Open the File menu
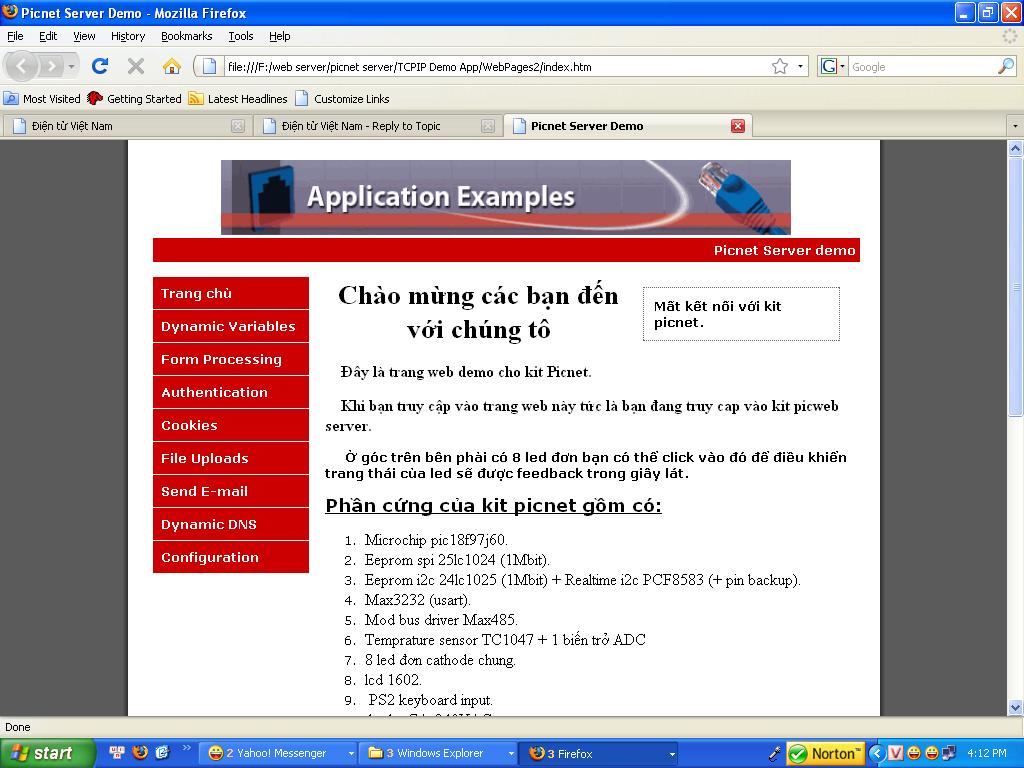The image size is (1024, 768). [15, 36]
